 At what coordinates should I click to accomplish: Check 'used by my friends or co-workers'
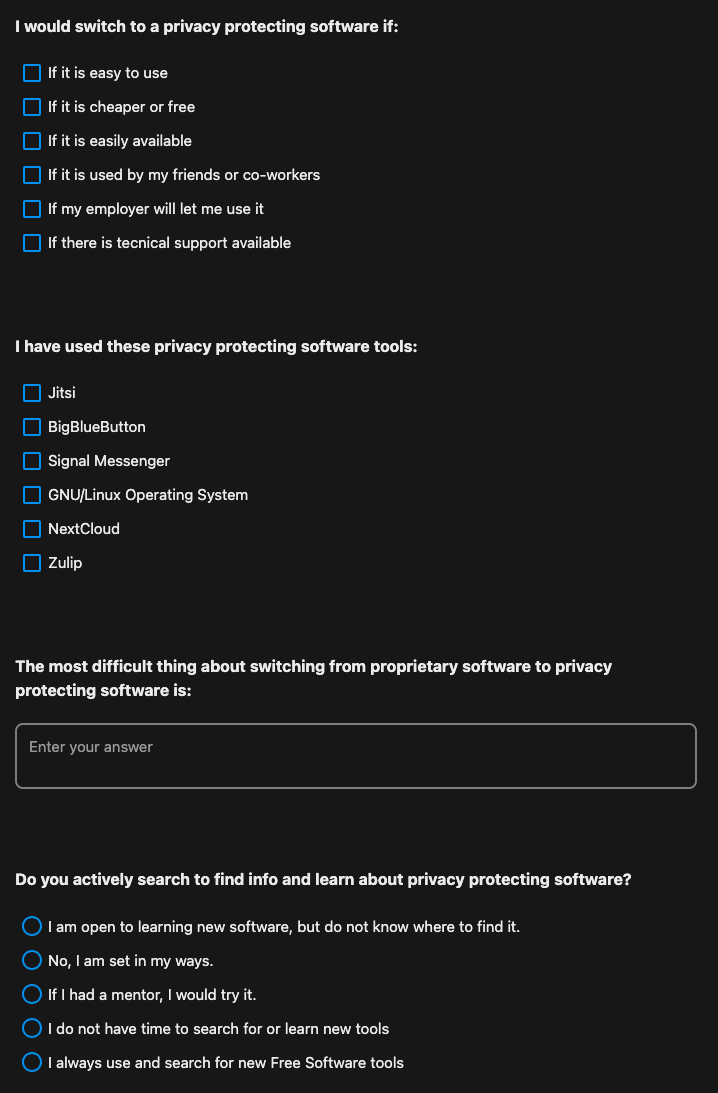[32, 175]
